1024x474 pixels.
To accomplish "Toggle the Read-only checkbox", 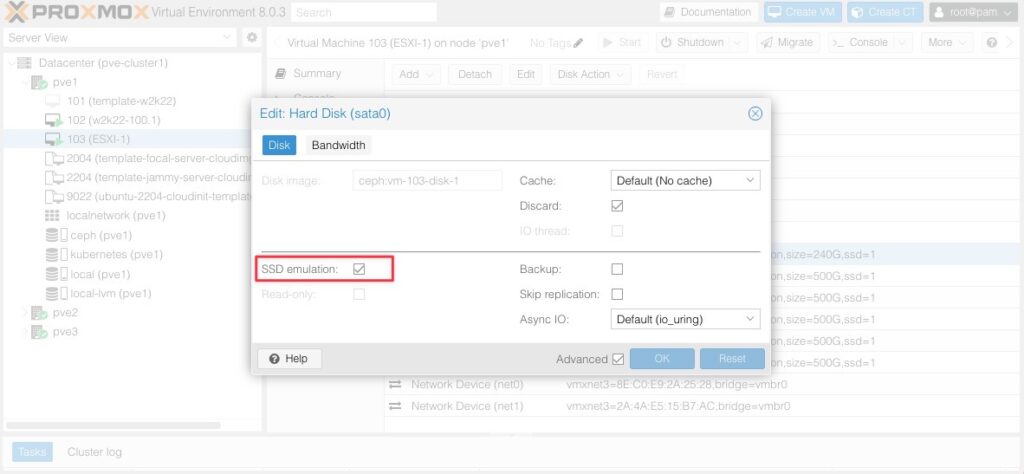I will click(x=359, y=294).
